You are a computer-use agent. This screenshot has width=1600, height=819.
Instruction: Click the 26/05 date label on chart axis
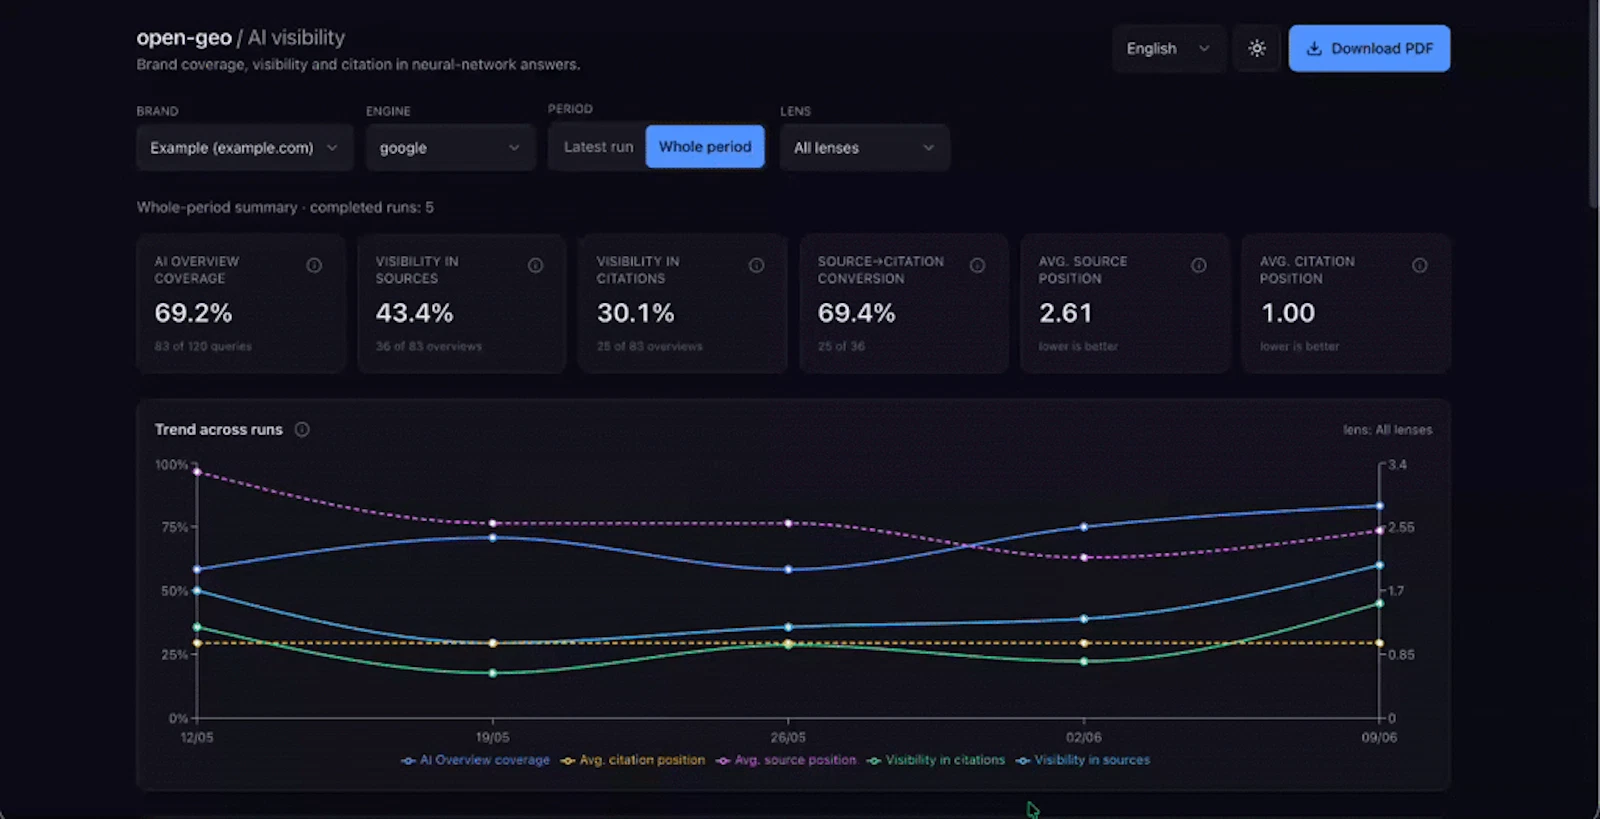click(788, 737)
